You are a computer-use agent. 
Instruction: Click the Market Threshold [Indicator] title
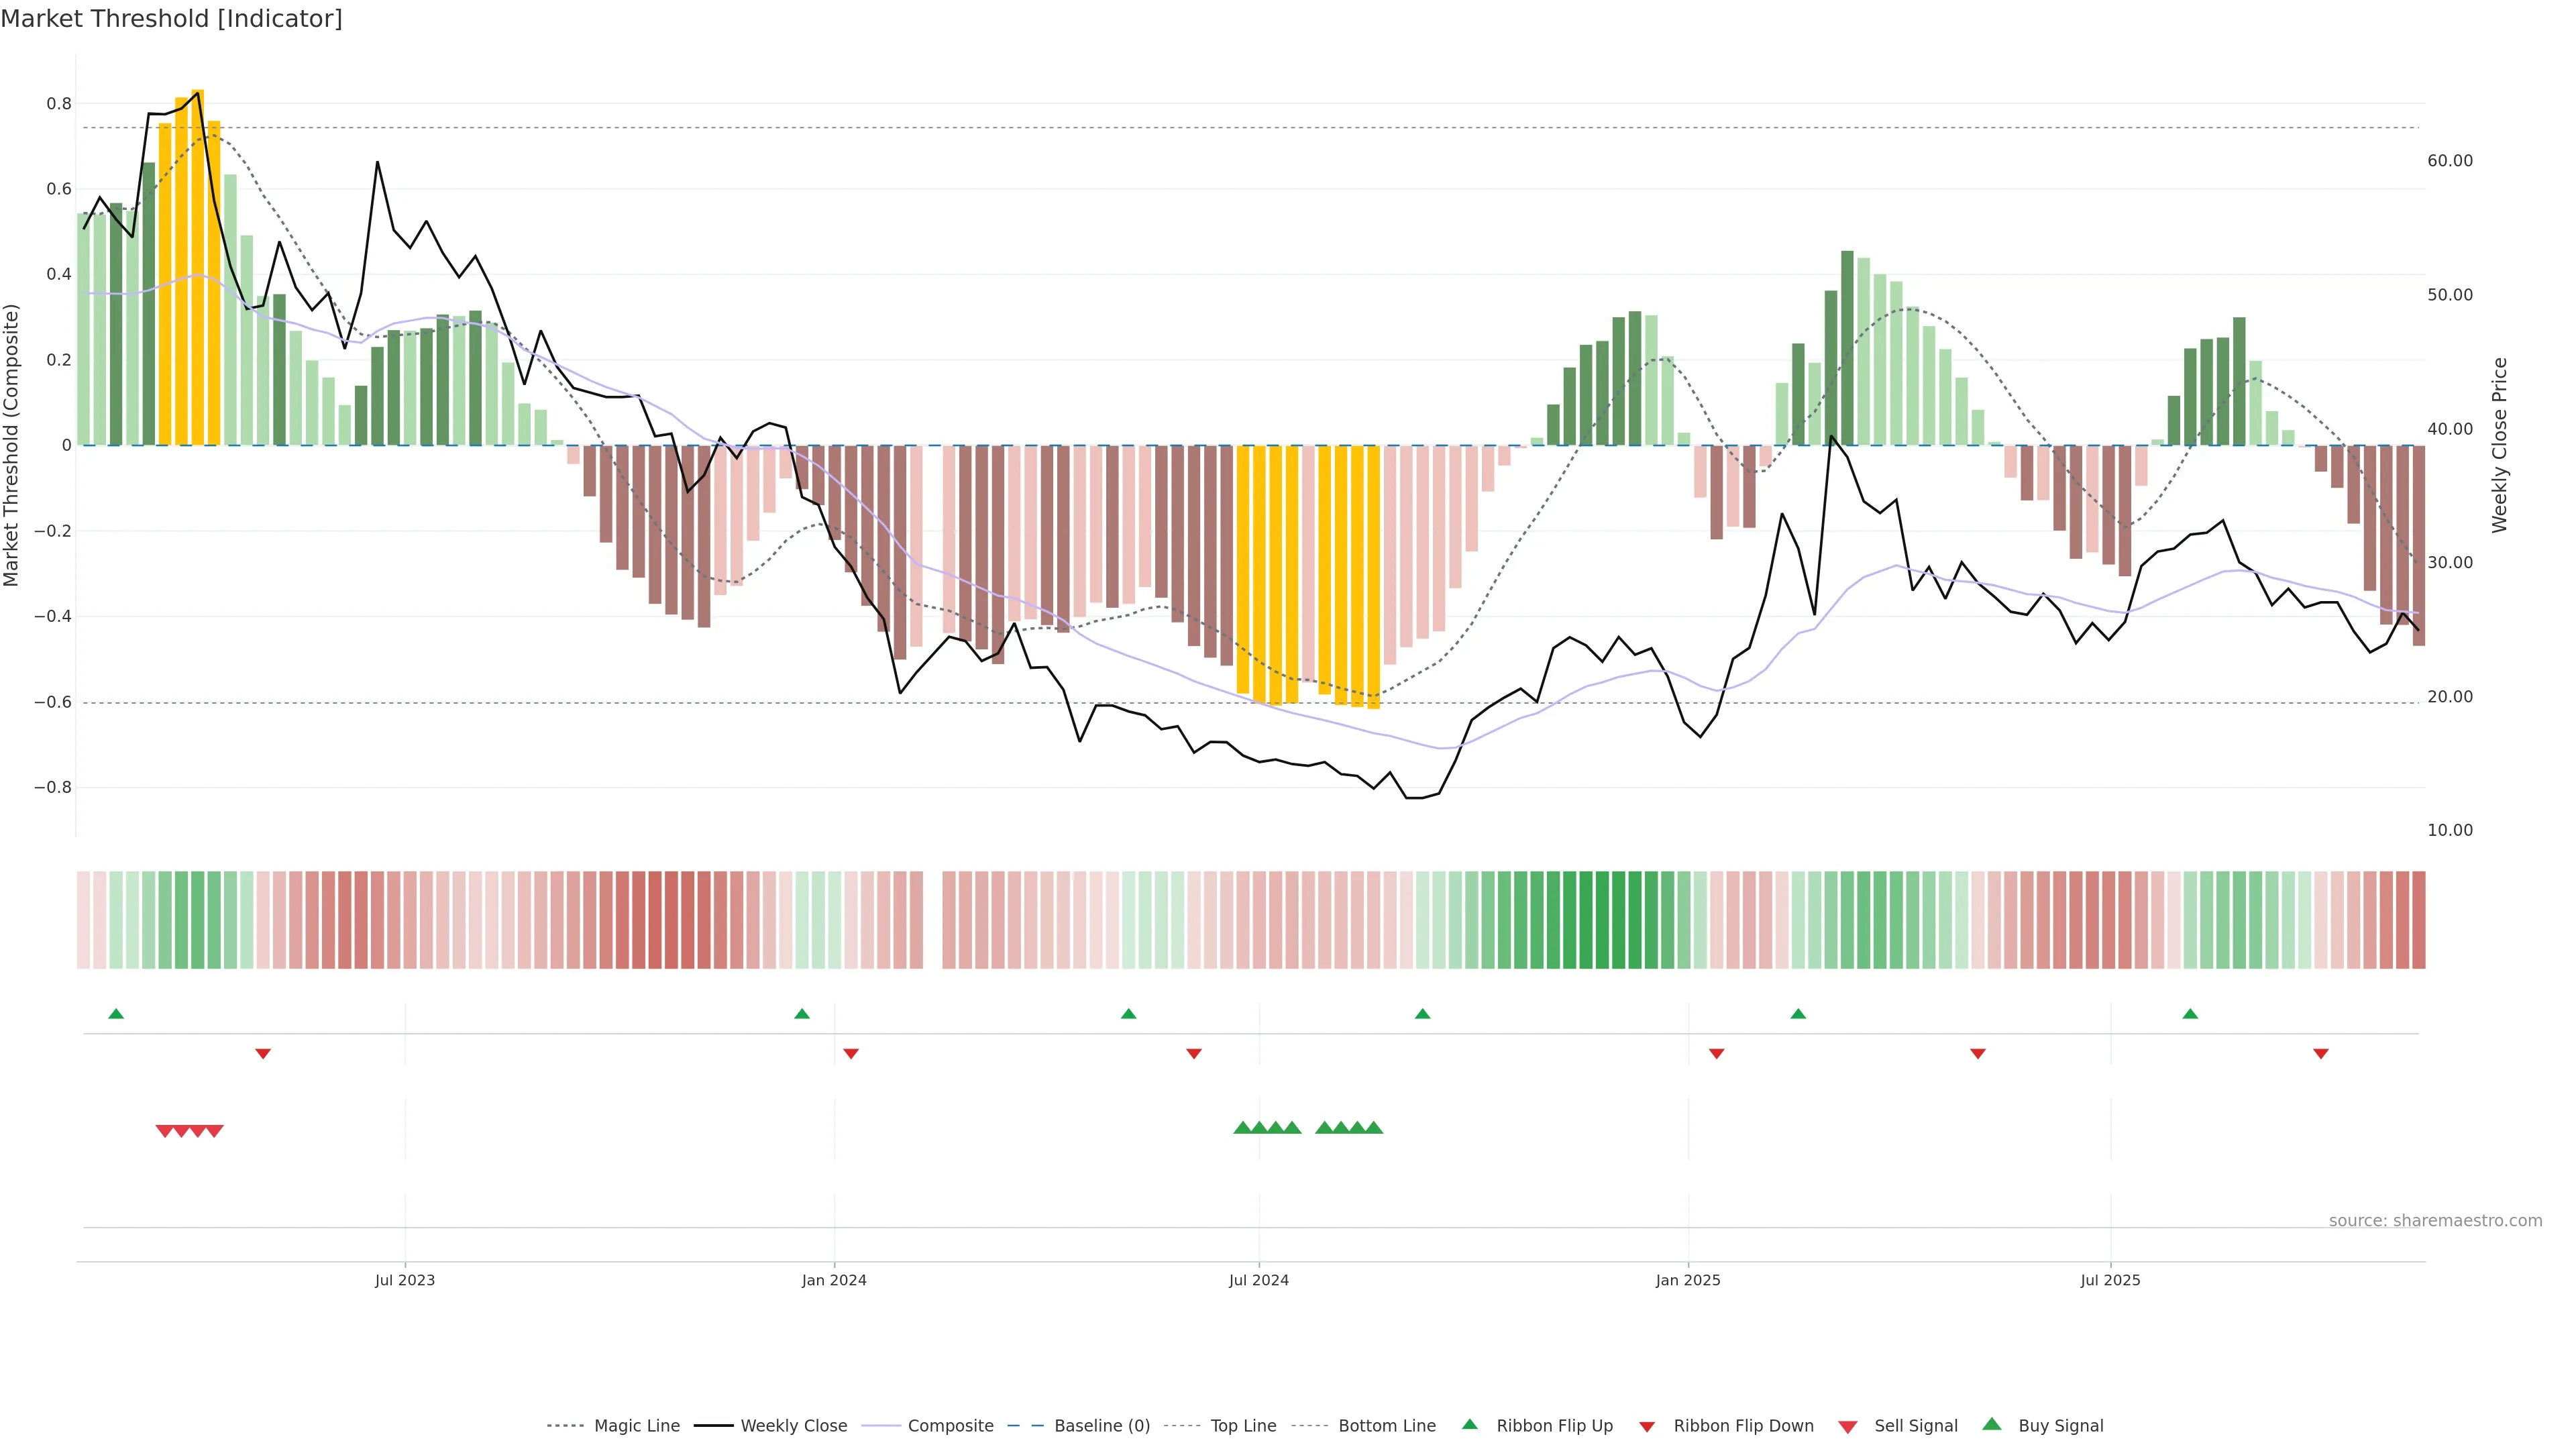pos(171,19)
